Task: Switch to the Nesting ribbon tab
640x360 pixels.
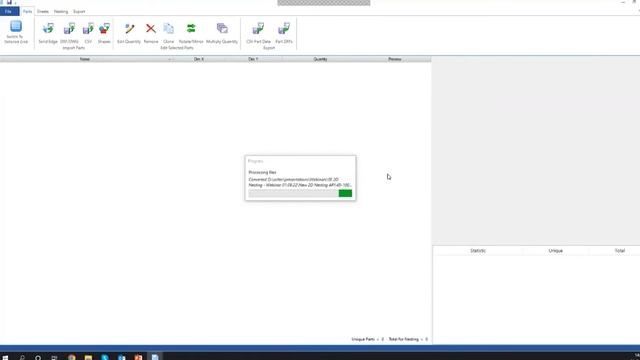Action: [61, 11]
